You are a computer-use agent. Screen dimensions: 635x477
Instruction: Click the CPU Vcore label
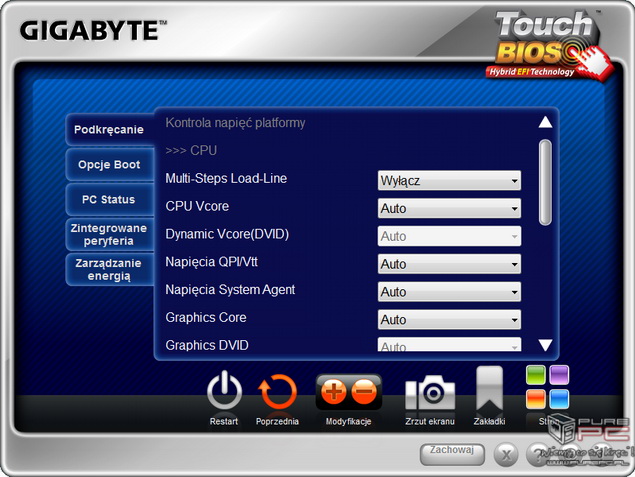[x=197, y=206]
